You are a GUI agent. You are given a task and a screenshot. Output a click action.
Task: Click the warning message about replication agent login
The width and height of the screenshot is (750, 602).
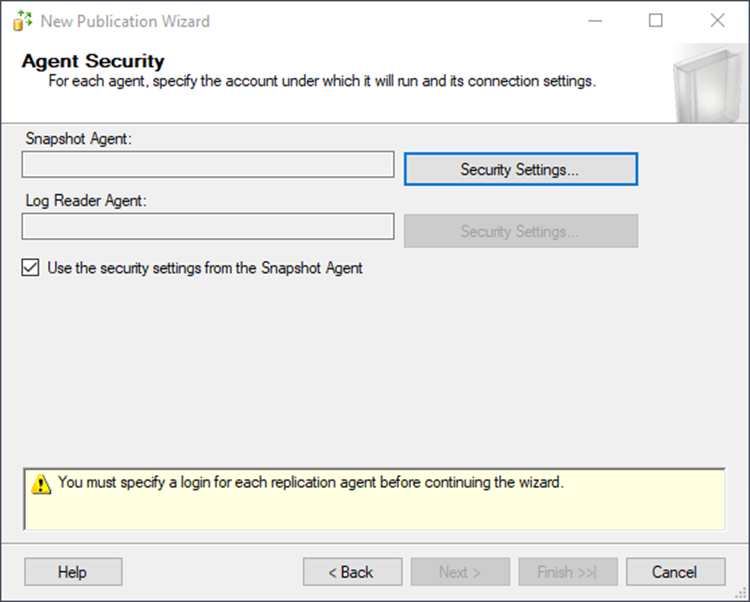(x=311, y=482)
